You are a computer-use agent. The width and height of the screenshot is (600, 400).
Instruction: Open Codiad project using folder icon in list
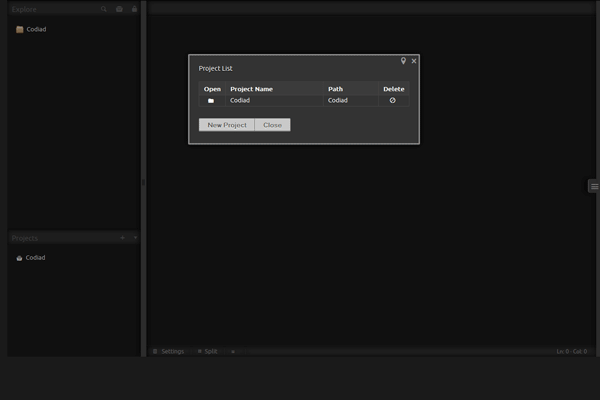211,101
